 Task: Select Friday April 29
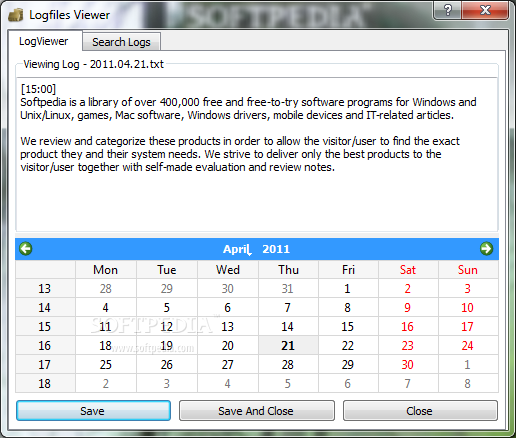tap(348, 364)
